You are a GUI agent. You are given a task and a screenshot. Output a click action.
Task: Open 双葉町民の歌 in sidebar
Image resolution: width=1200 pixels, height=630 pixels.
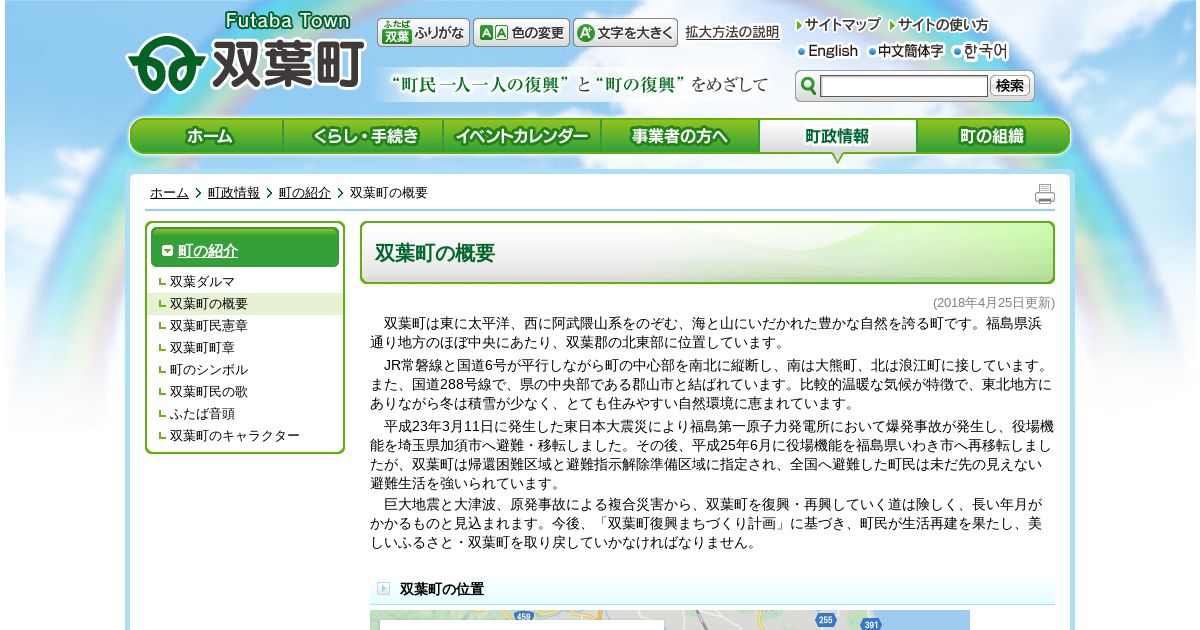(208, 392)
